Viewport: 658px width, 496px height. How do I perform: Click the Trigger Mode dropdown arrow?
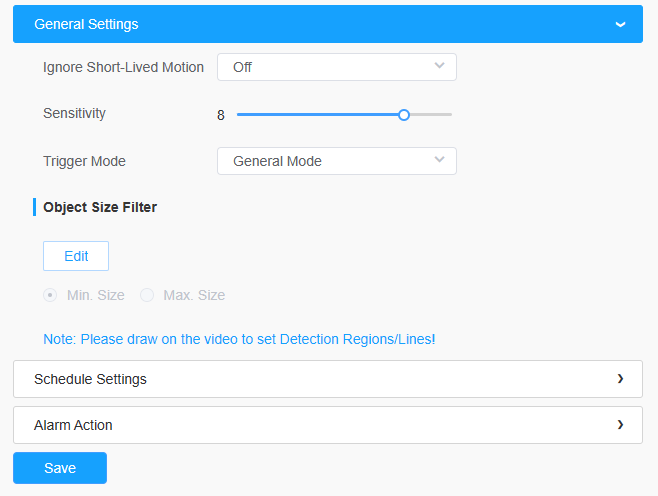point(439,160)
